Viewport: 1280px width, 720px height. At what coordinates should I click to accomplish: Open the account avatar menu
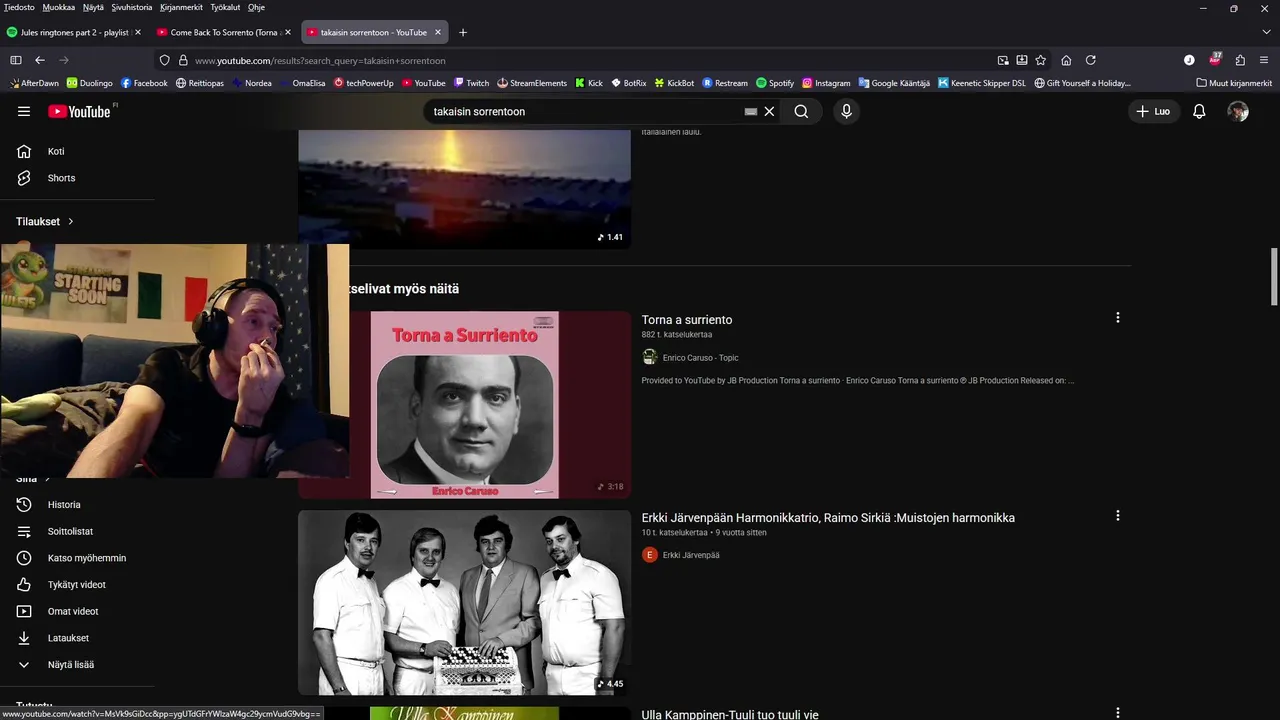click(x=1238, y=111)
